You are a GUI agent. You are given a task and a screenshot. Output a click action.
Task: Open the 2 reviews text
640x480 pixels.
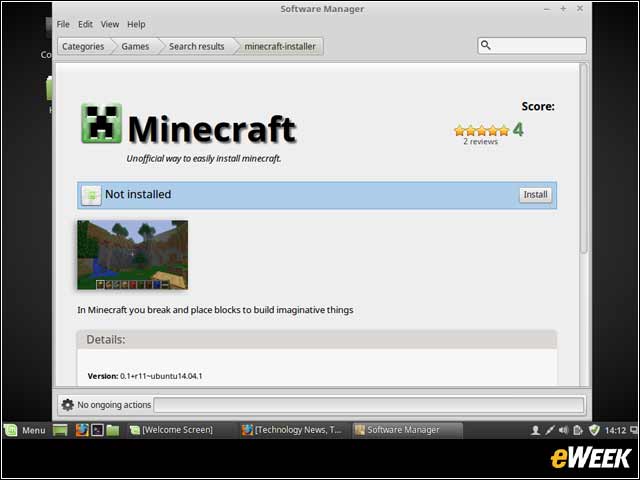480,142
